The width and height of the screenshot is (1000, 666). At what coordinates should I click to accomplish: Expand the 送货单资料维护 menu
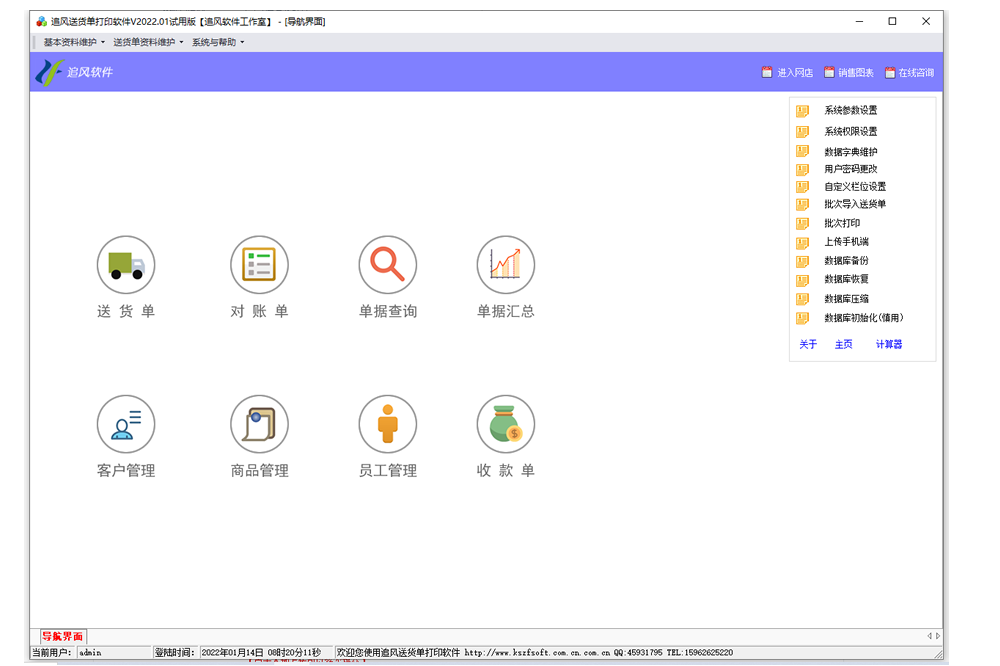148,42
